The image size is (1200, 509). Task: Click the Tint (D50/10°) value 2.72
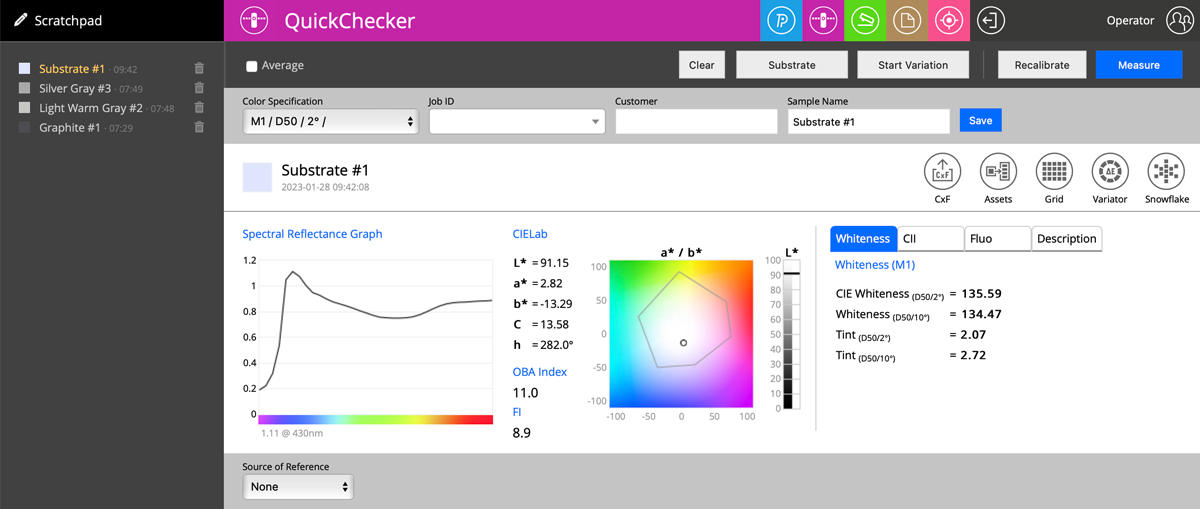tap(973, 355)
